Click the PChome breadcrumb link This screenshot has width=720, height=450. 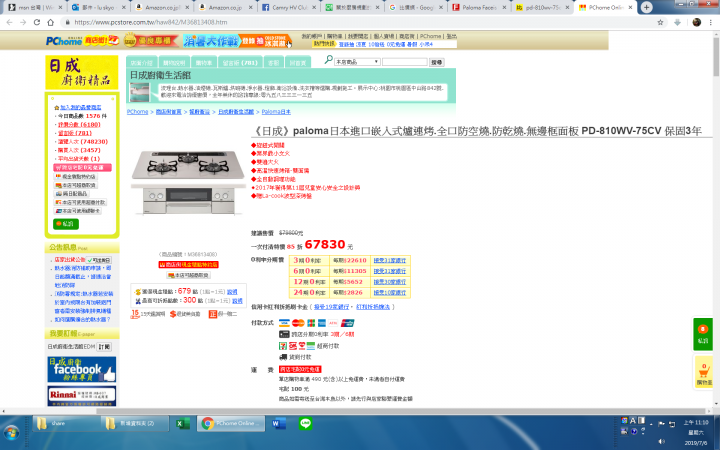137,112
